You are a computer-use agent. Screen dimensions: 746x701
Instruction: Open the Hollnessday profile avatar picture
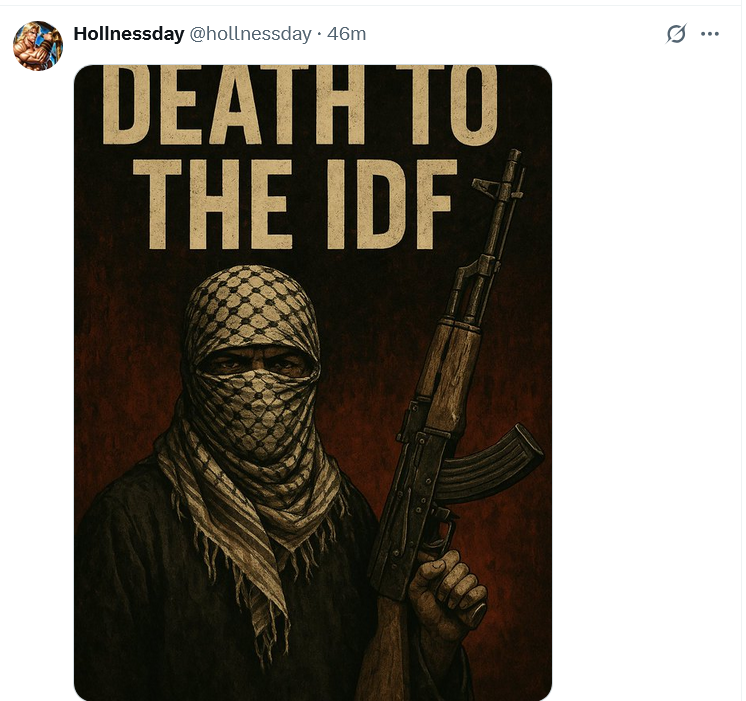[38, 46]
